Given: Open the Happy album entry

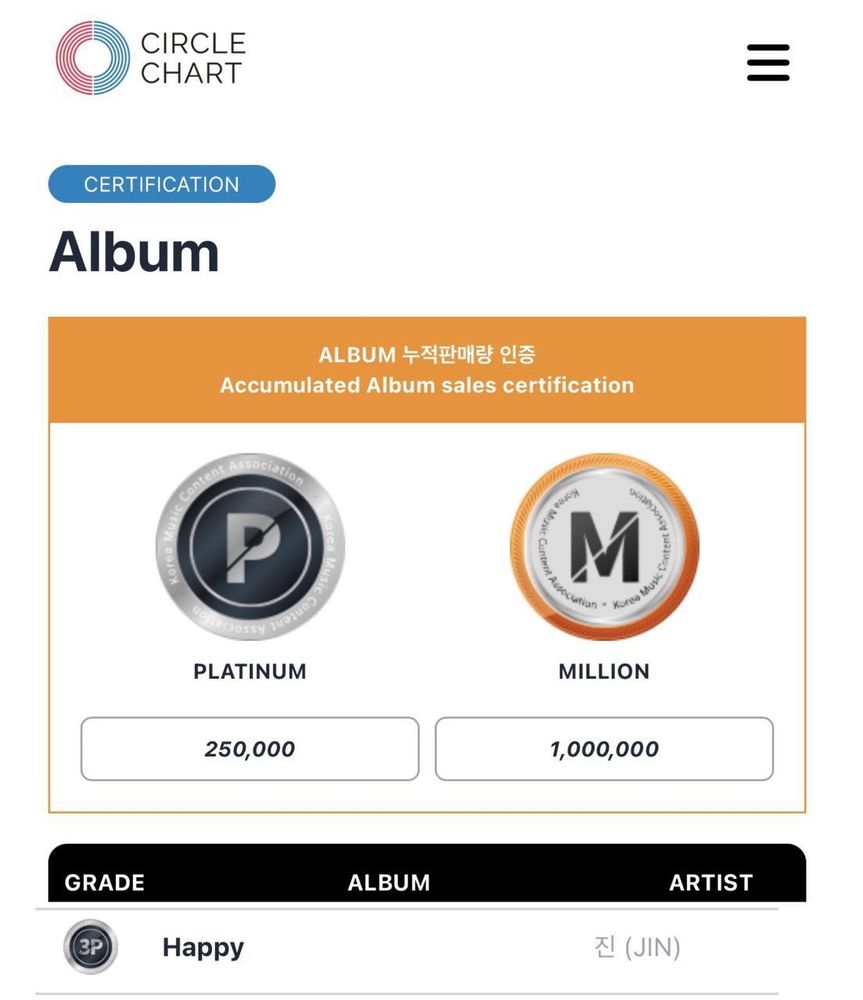Looking at the screenshot, I should pyautogui.click(x=203, y=948).
